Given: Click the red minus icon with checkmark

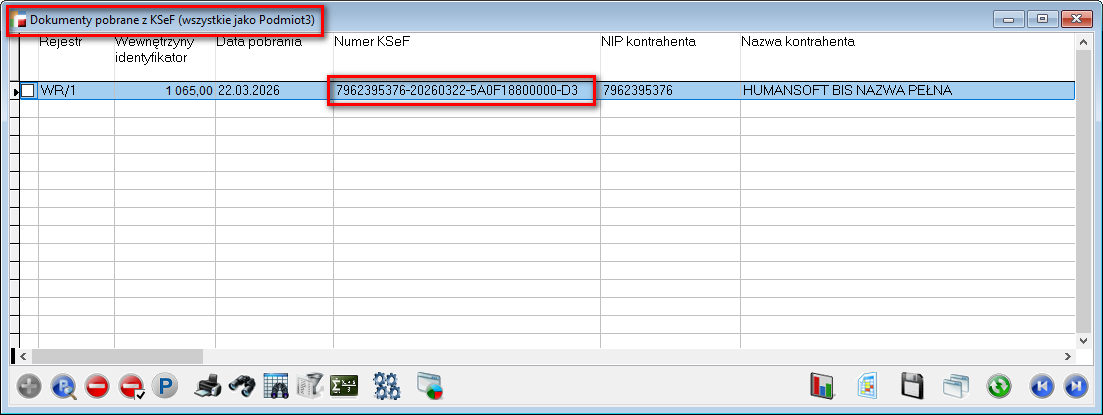Looking at the screenshot, I should pyautogui.click(x=131, y=386).
